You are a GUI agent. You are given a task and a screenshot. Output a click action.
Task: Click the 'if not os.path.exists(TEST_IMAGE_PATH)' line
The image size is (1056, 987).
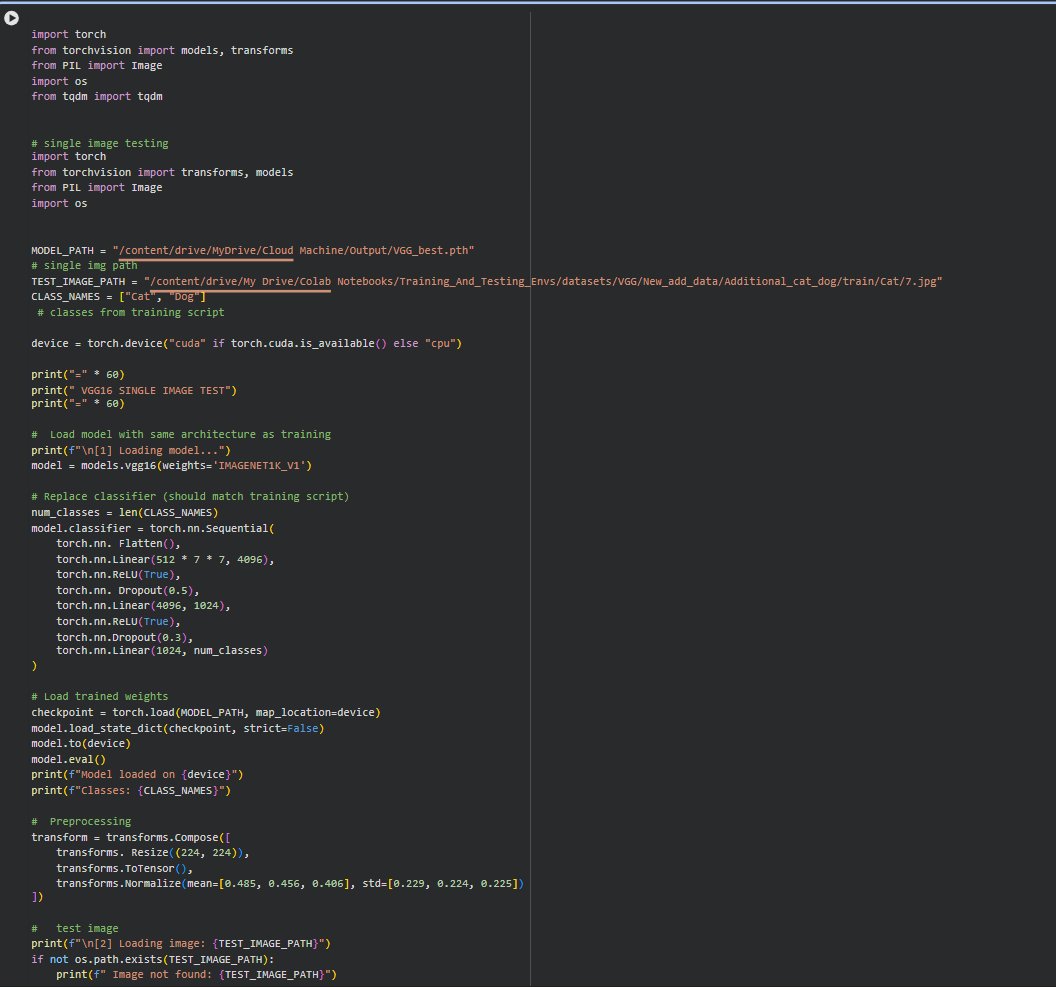(153, 959)
